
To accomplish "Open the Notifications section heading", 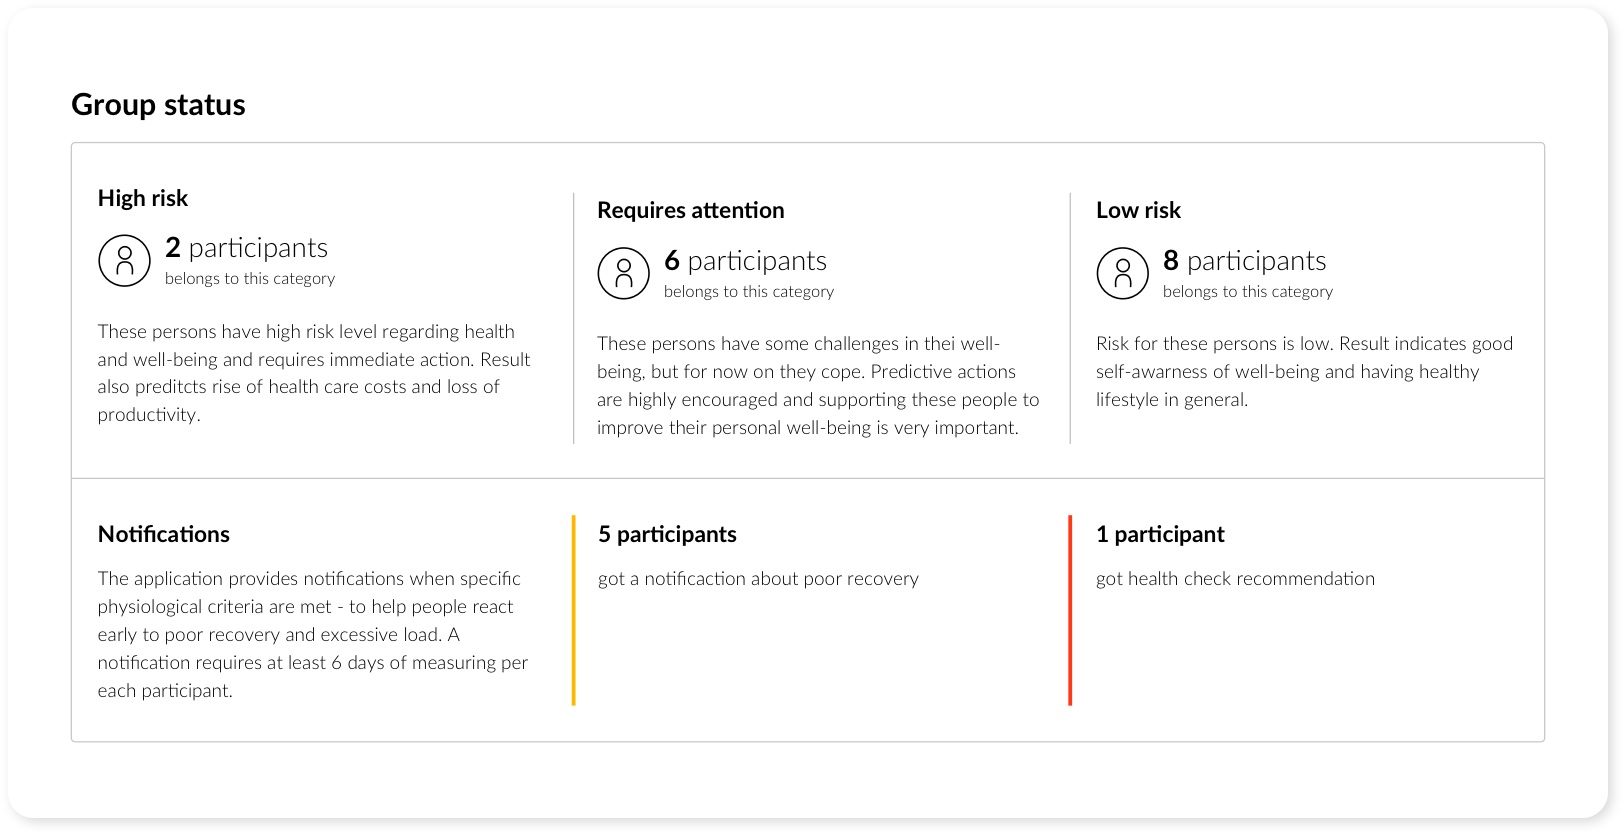I will pos(164,534).
